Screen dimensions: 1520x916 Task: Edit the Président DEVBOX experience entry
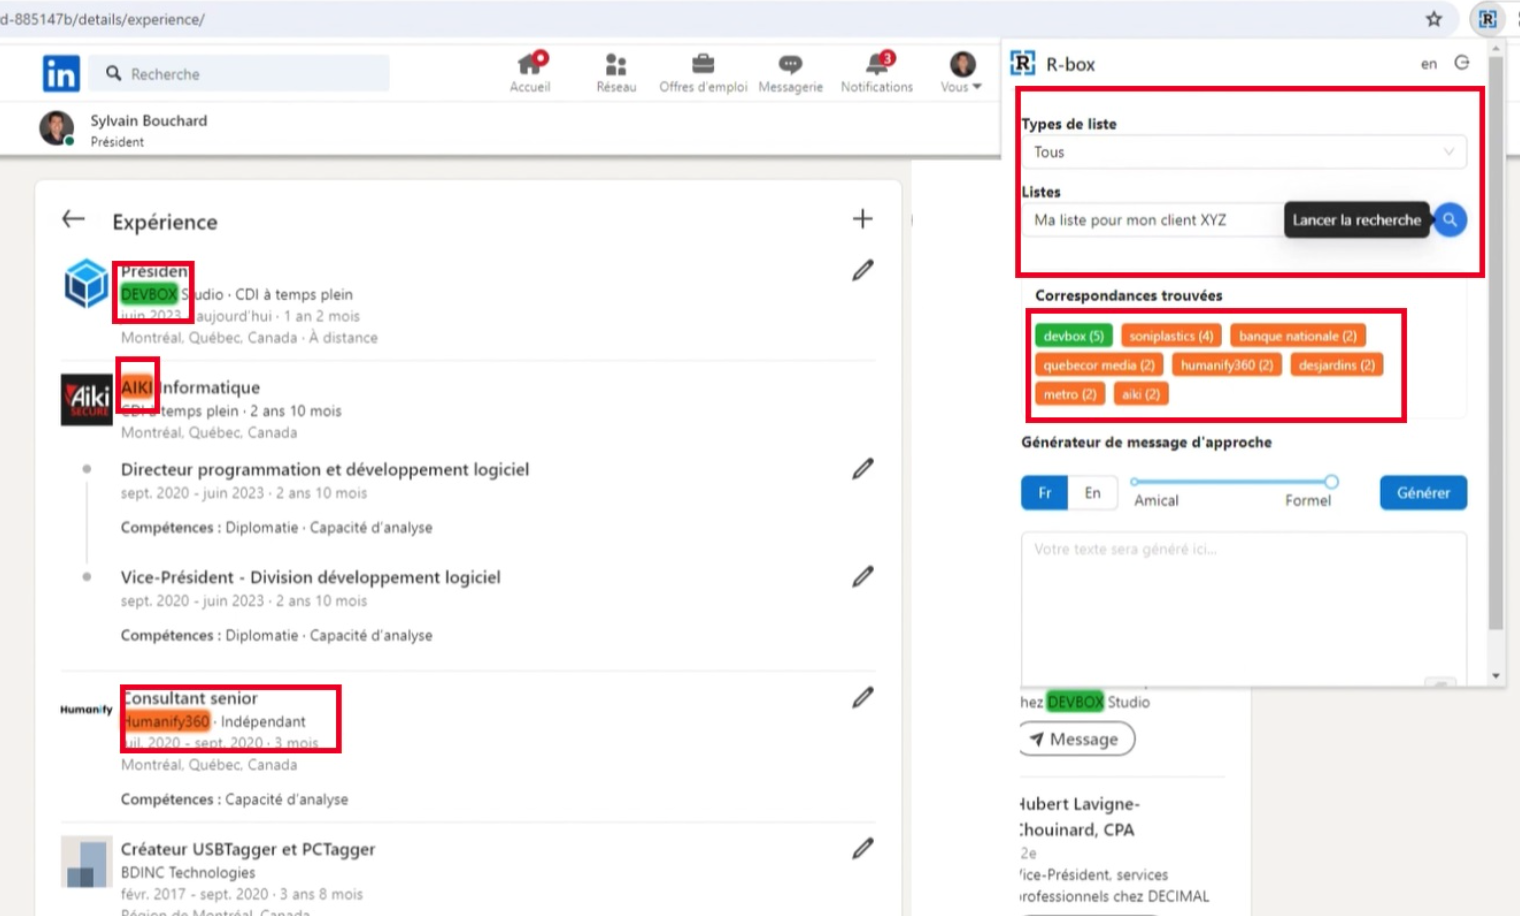click(x=862, y=271)
